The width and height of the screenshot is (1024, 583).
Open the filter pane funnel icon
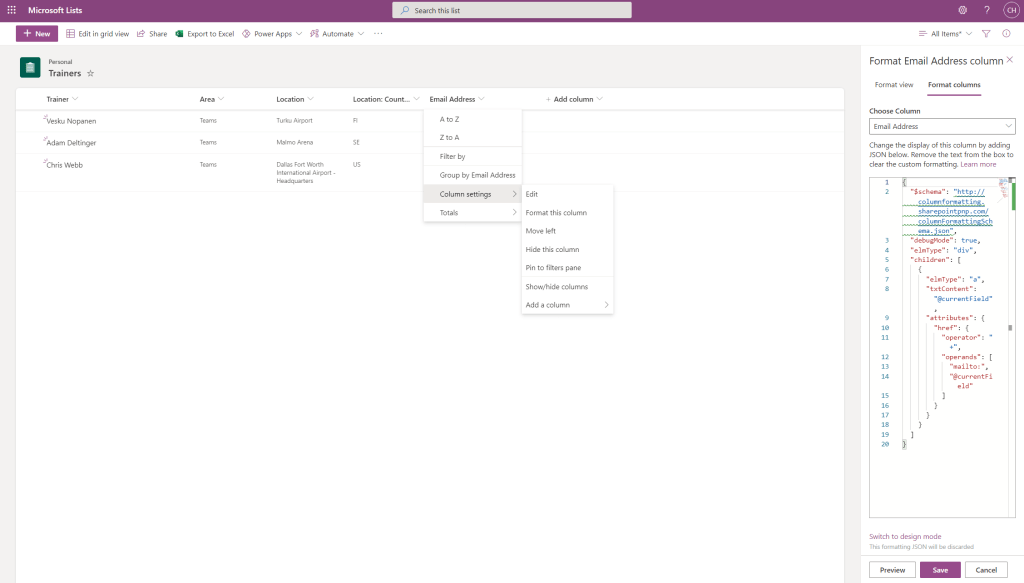[986, 34]
